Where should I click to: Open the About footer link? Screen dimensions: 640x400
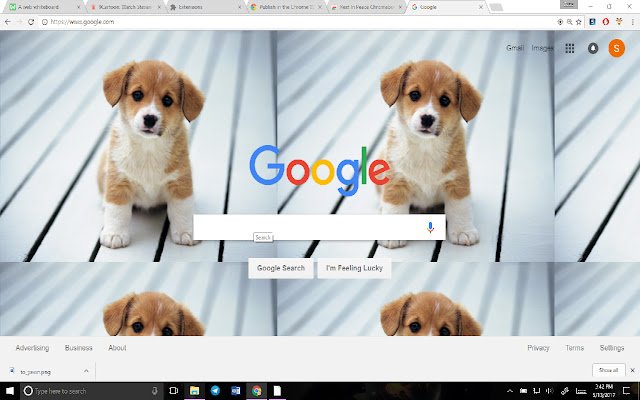click(117, 348)
